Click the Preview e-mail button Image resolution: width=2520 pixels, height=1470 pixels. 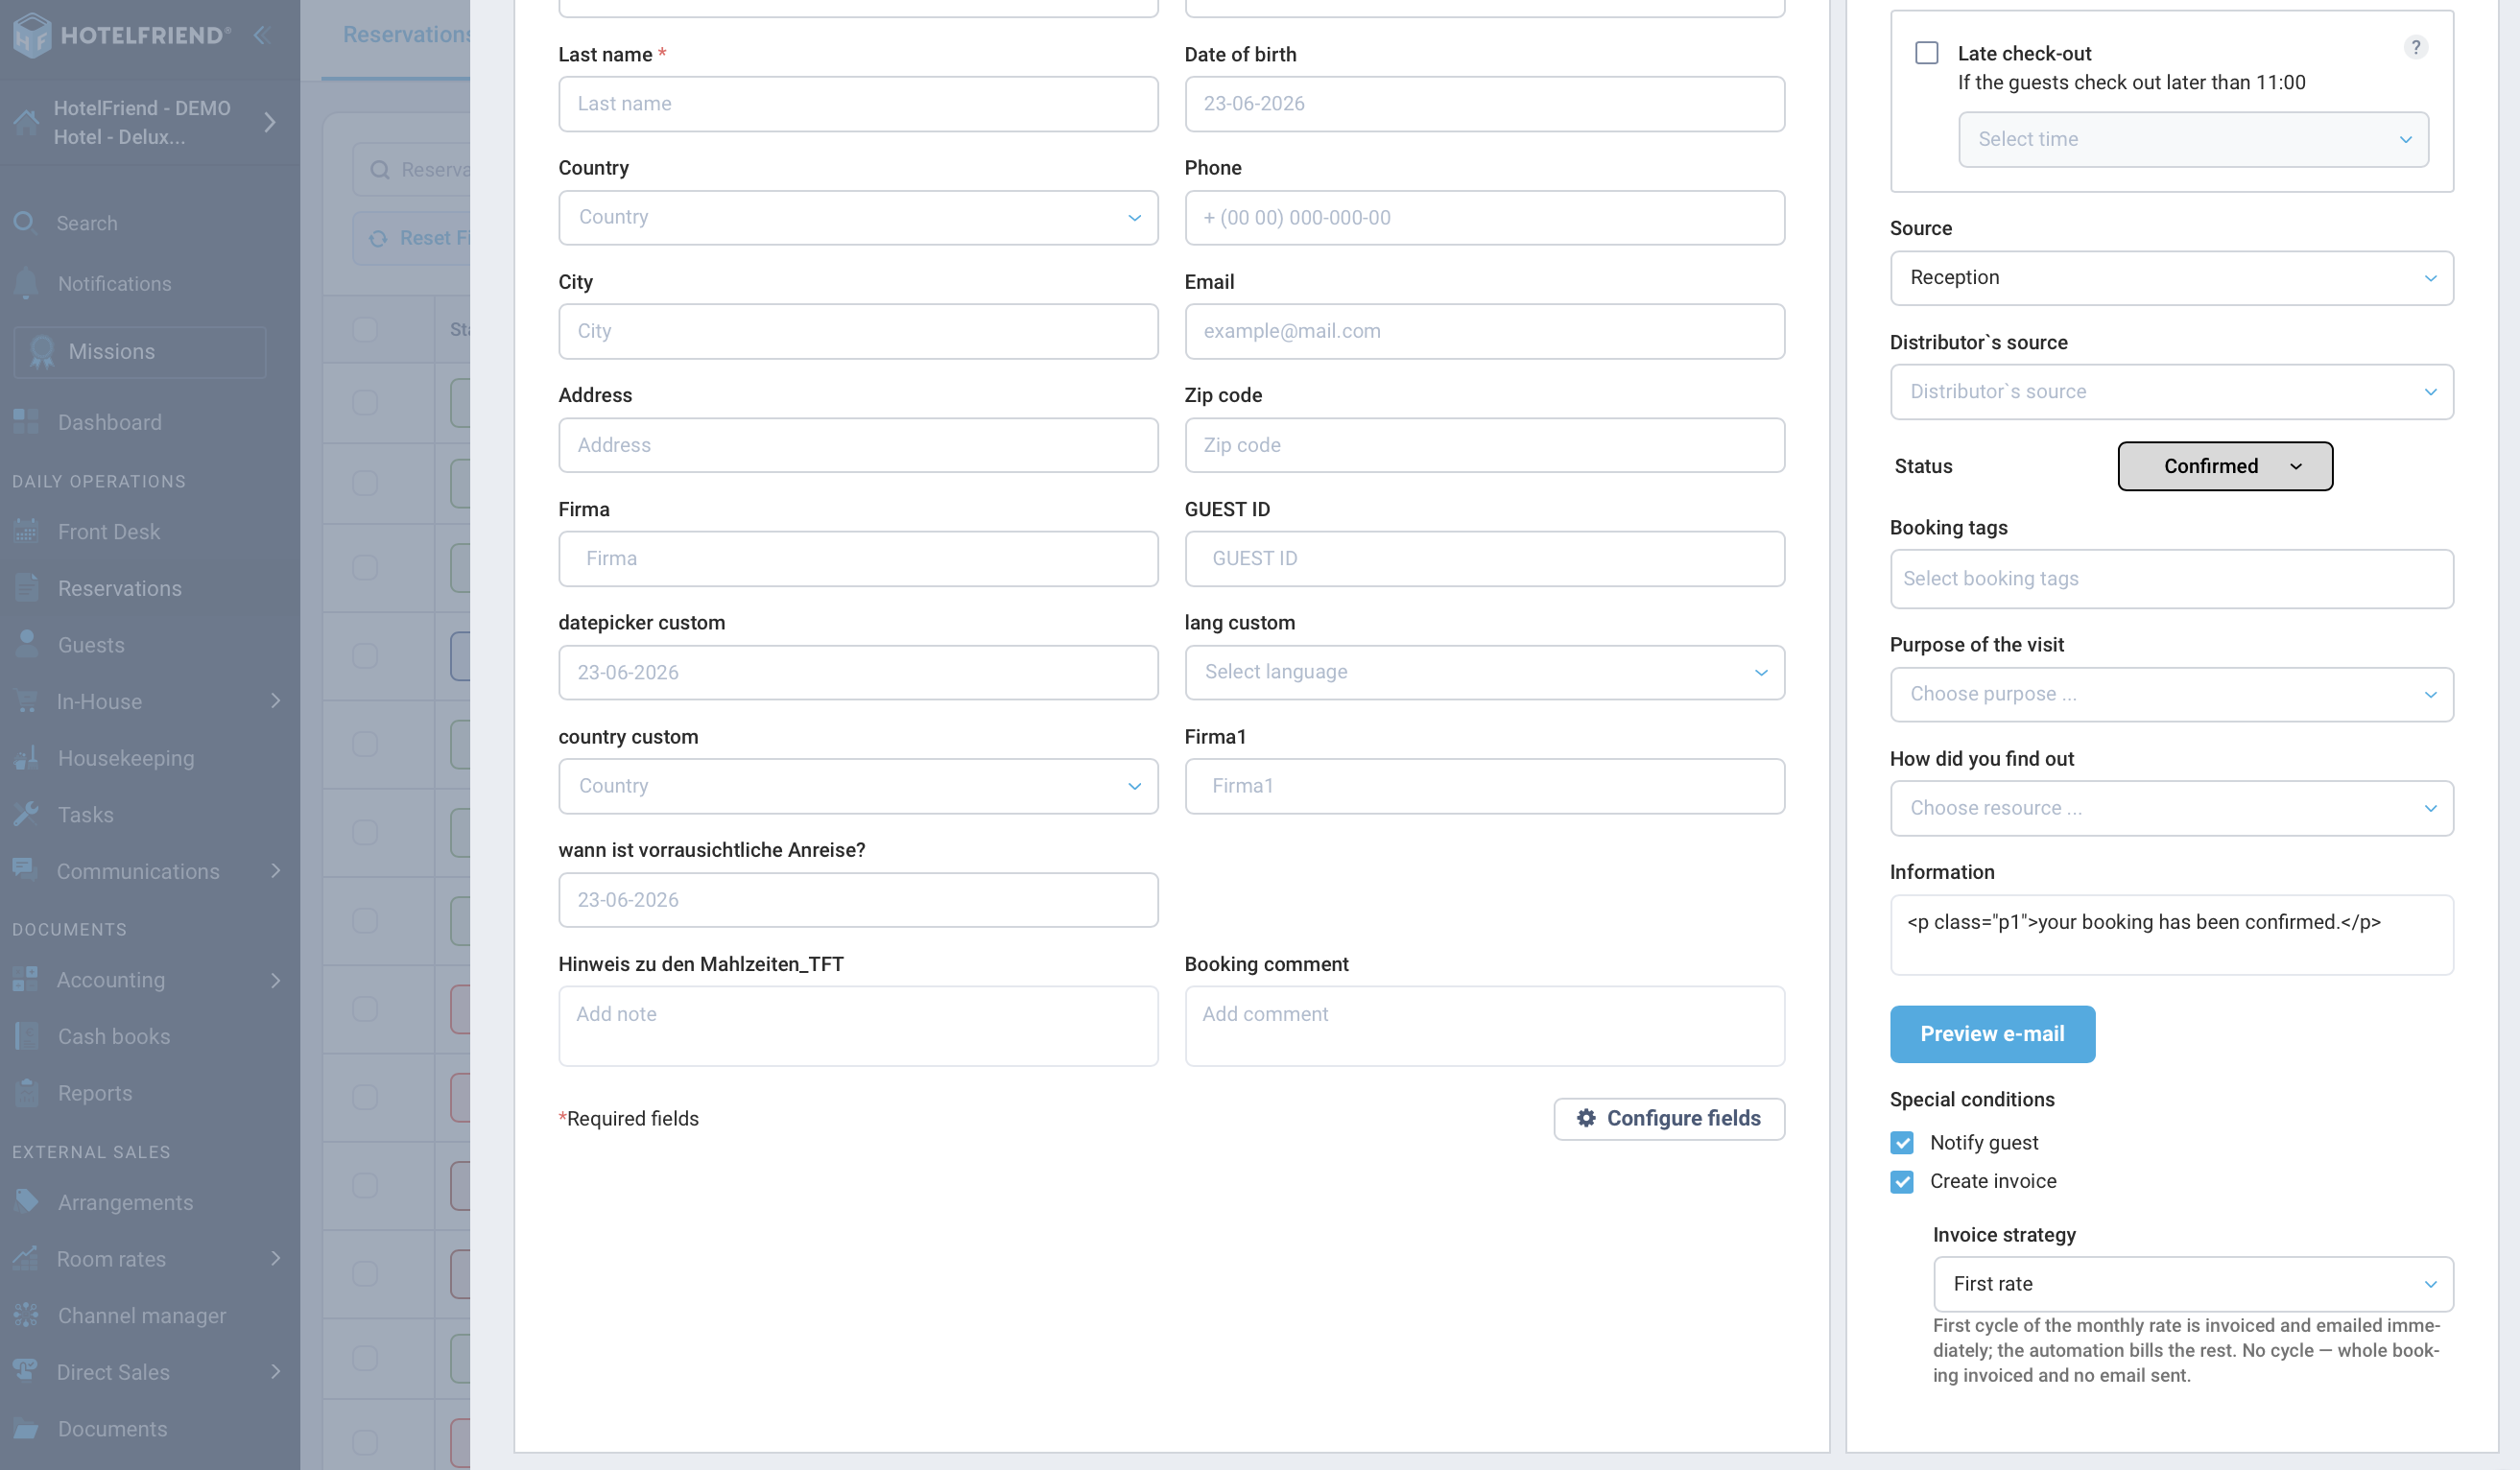pos(1992,1034)
